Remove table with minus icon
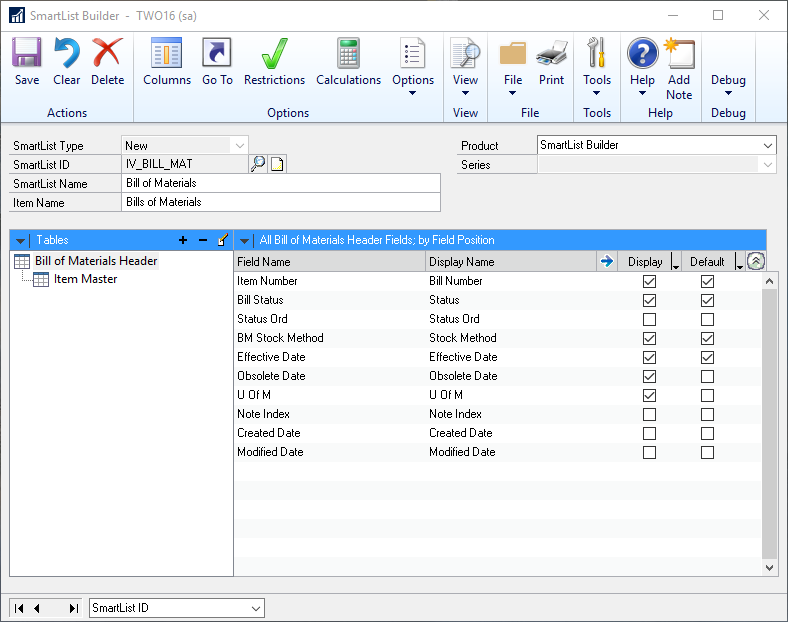 click(x=203, y=240)
